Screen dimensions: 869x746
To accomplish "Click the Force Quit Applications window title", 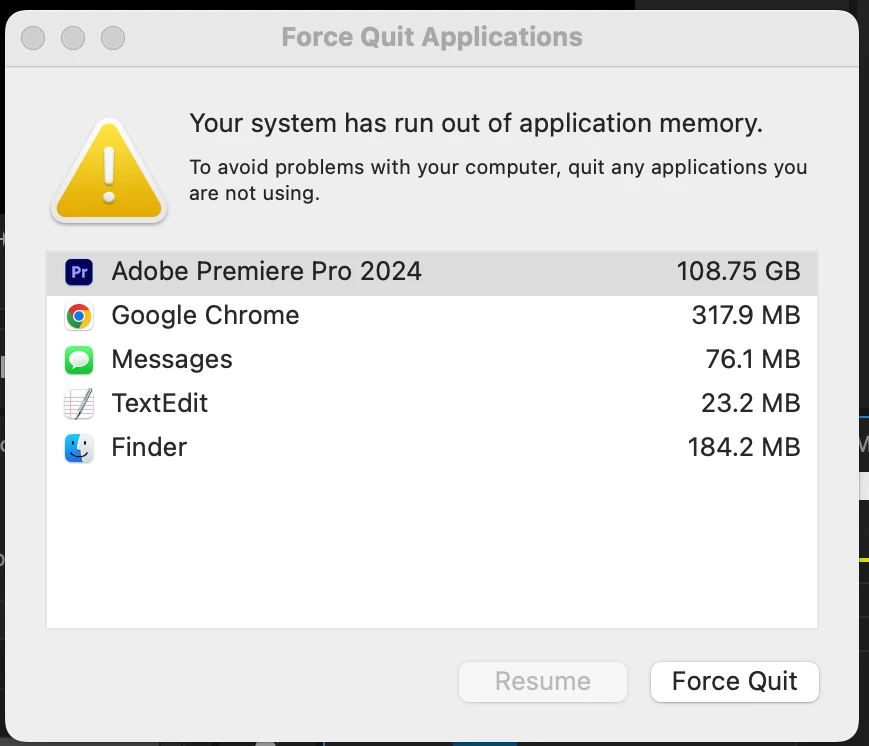I will coord(432,38).
